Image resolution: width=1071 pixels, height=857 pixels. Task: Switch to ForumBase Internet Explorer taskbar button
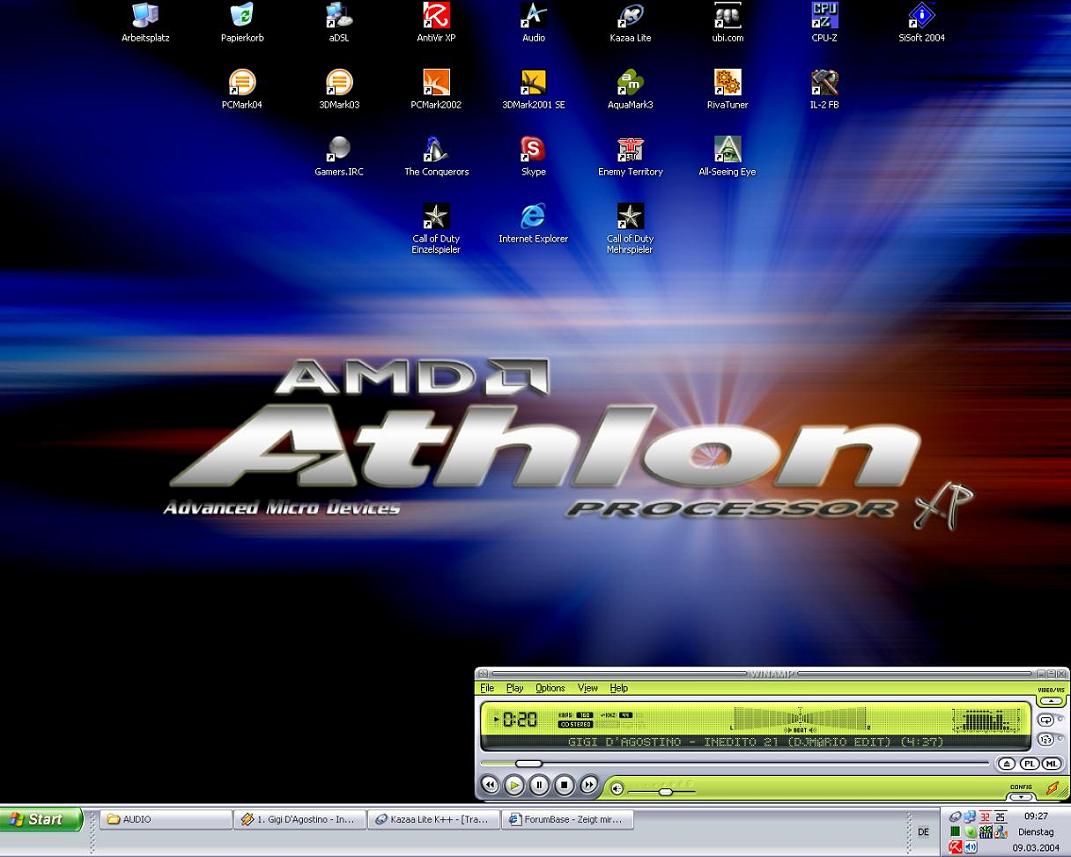click(x=568, y=819)
